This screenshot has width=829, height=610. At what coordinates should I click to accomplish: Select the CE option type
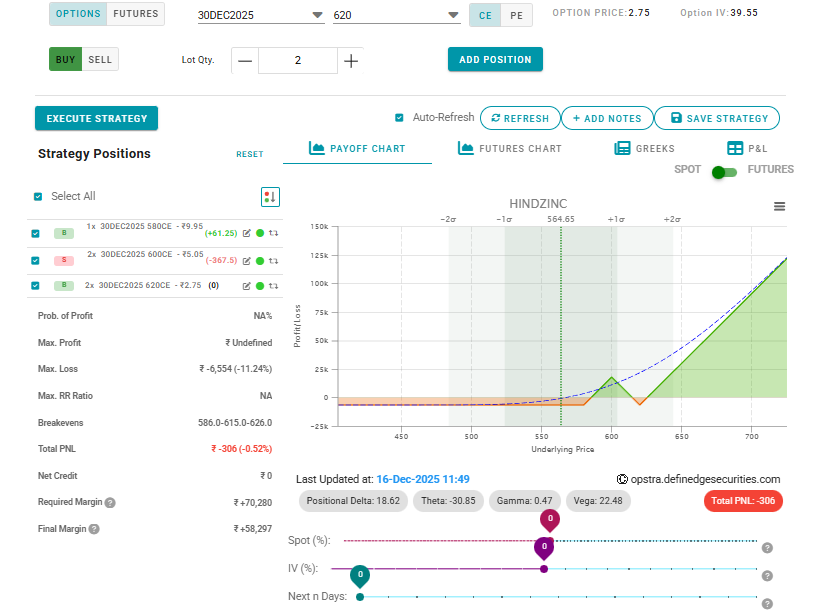click(485, 15)
